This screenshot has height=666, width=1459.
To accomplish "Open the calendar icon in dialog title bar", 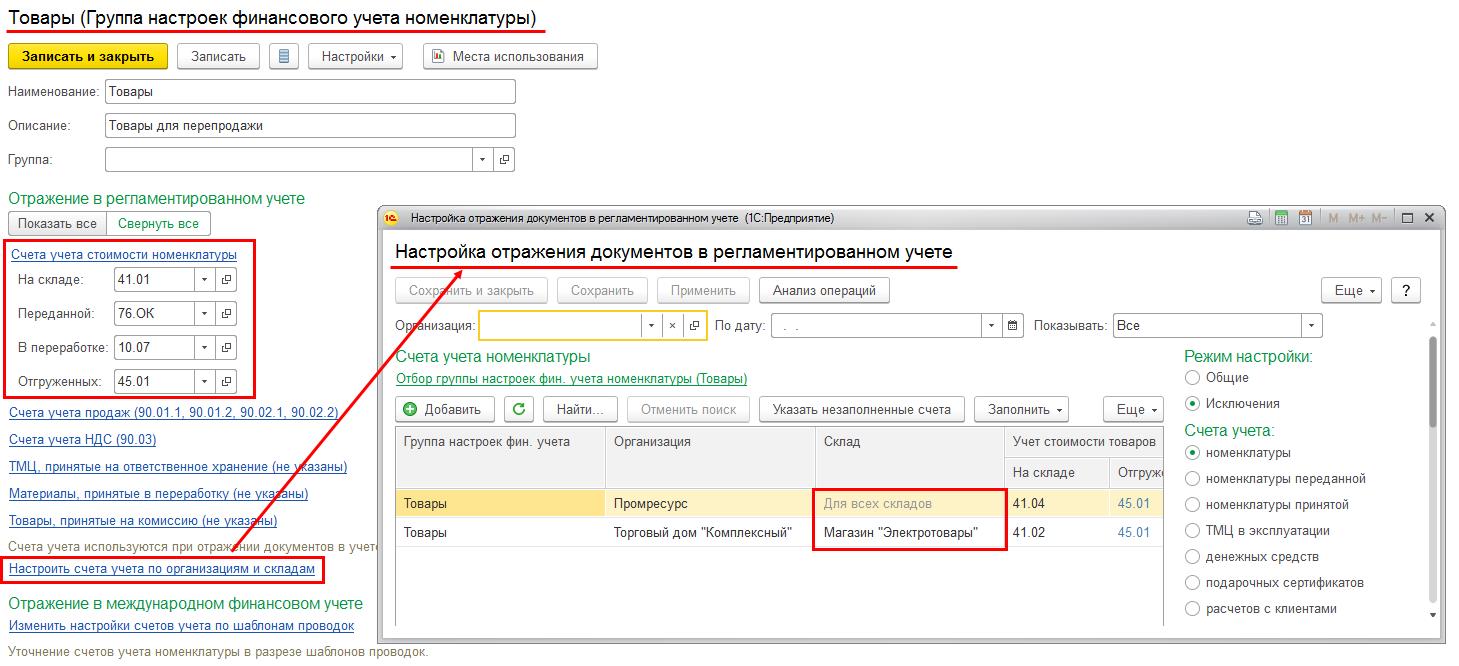I will coord(1305,218).
